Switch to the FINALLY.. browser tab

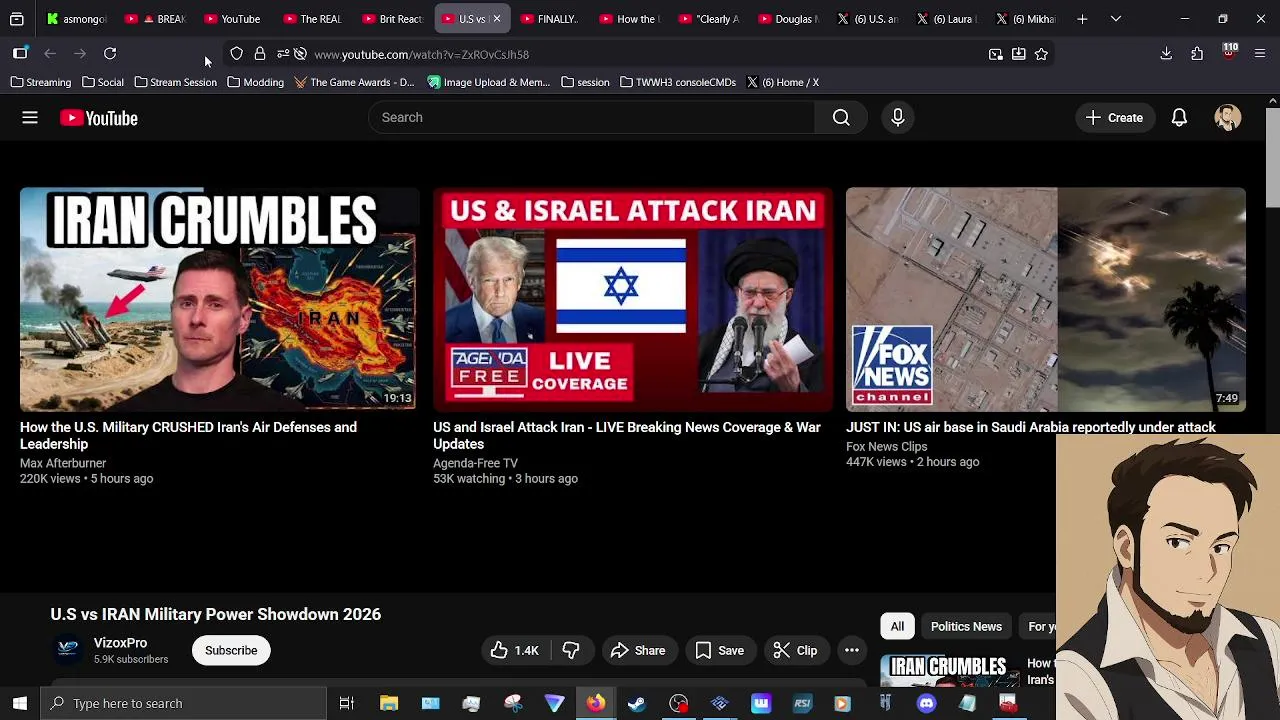(x=549, y=19)
